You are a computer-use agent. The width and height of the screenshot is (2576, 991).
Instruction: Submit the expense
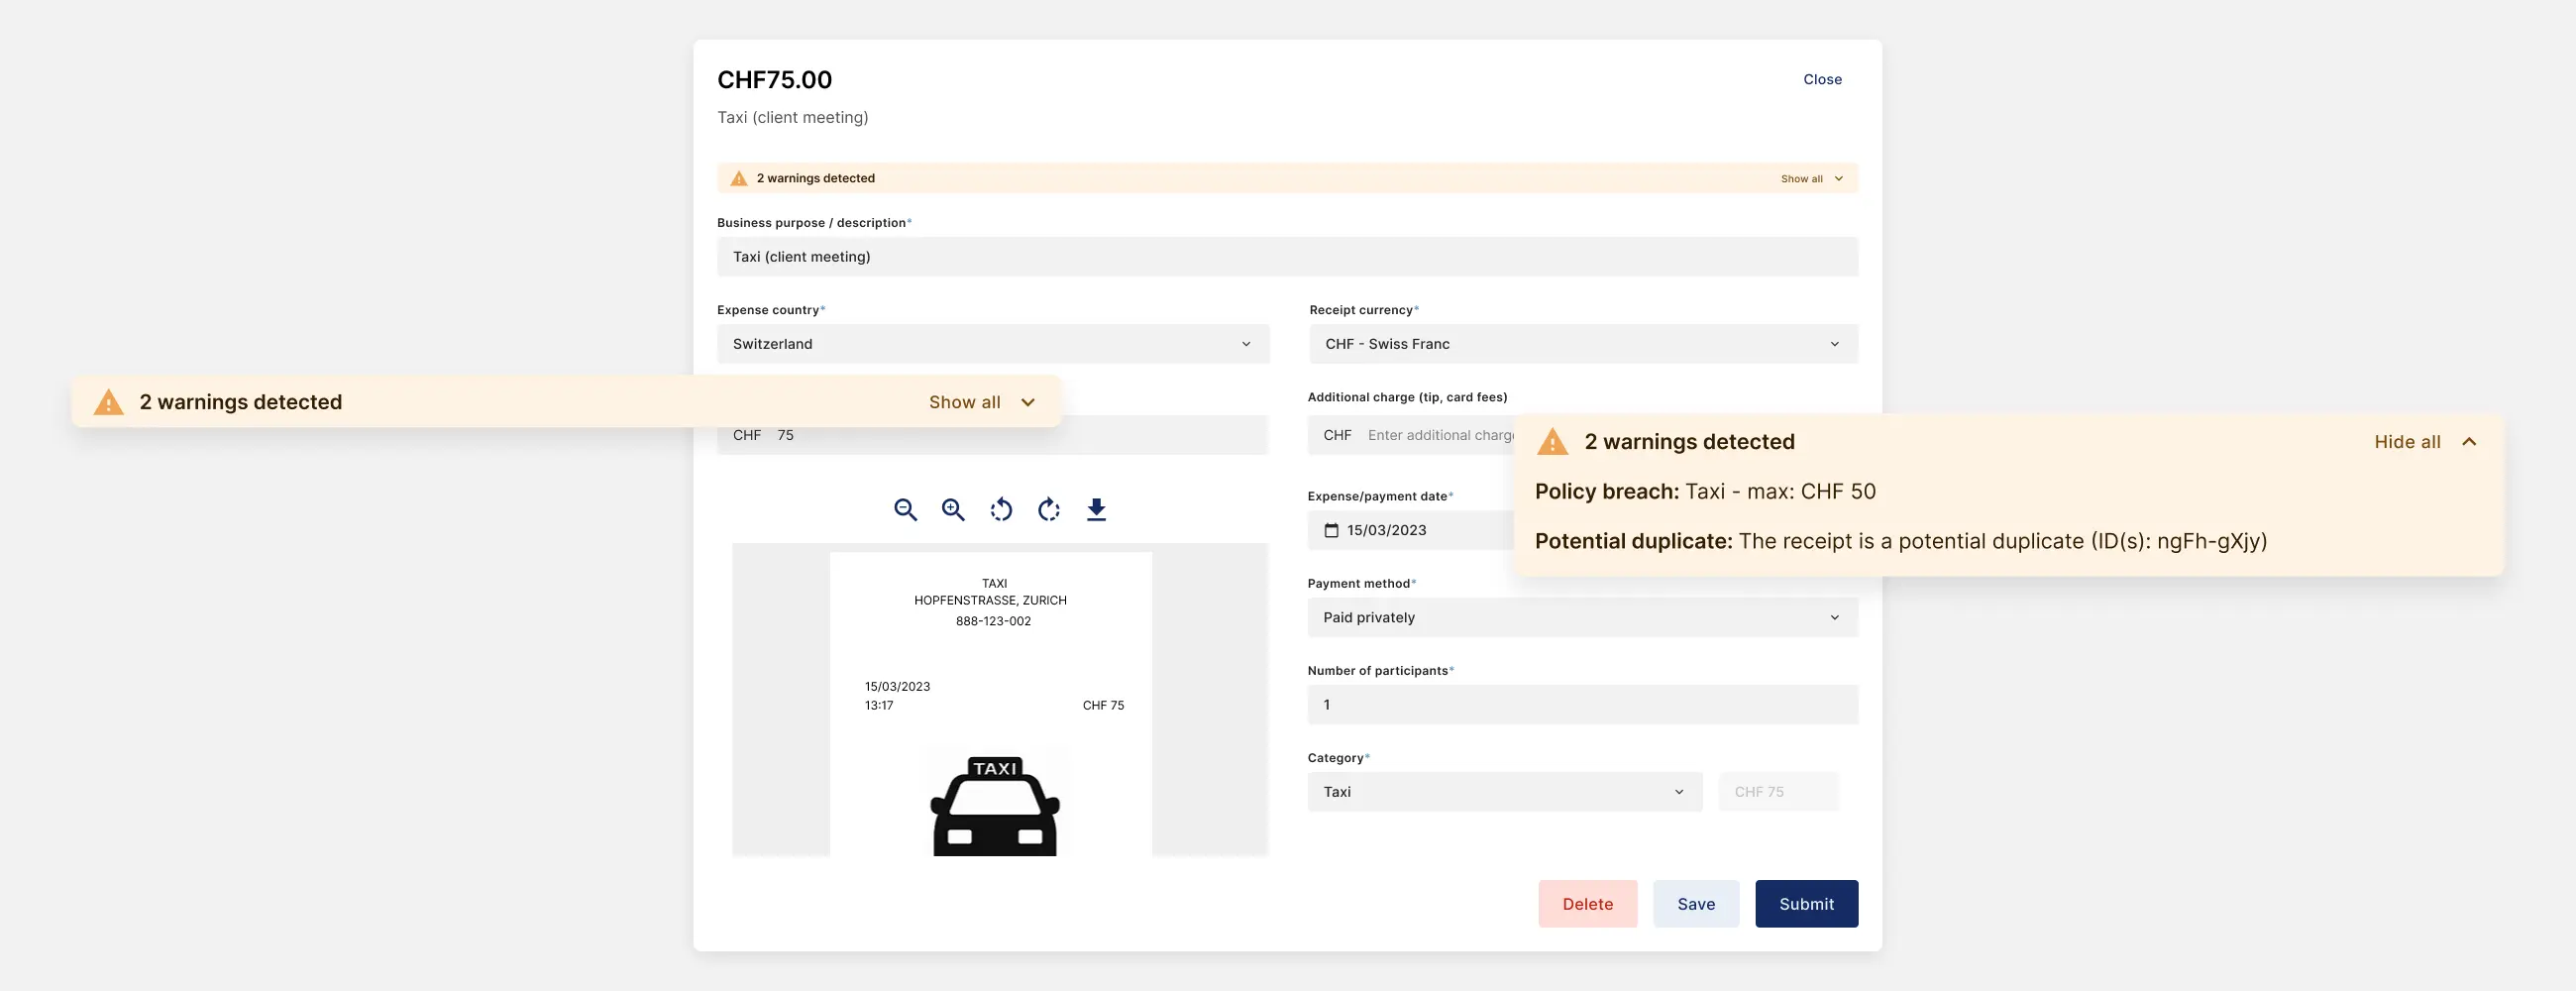point(1806,904)
